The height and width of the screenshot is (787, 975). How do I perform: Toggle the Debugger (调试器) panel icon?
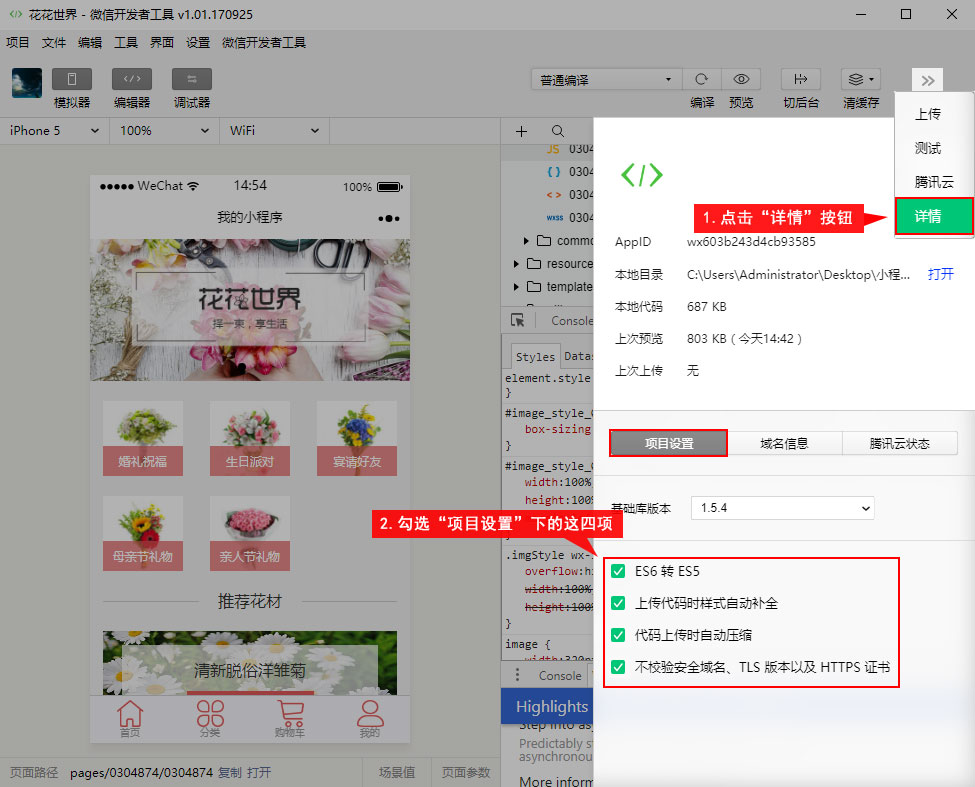tap(191, 80)
